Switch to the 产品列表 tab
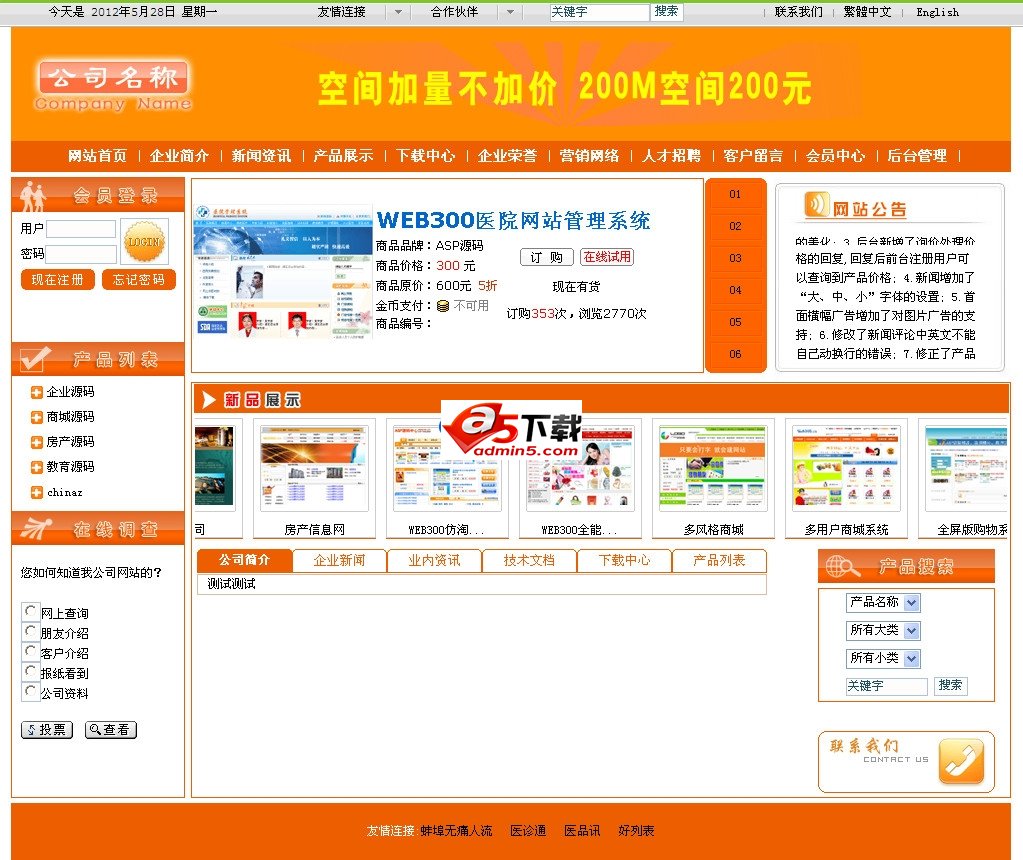Viewport: 1023px width, 860px height. [x=719, y=561]
